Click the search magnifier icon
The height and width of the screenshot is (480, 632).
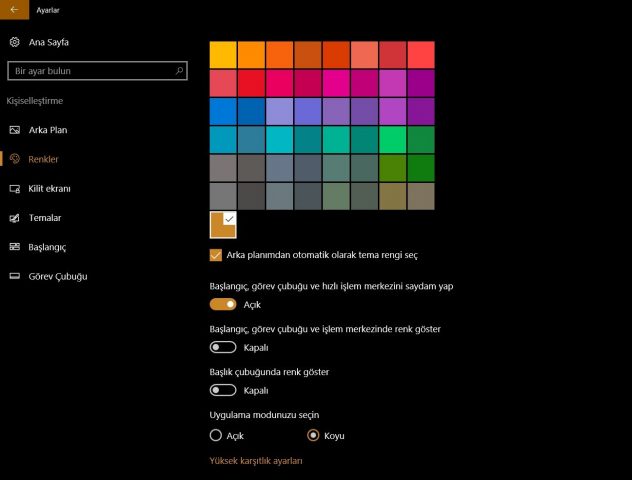point(179,71)
